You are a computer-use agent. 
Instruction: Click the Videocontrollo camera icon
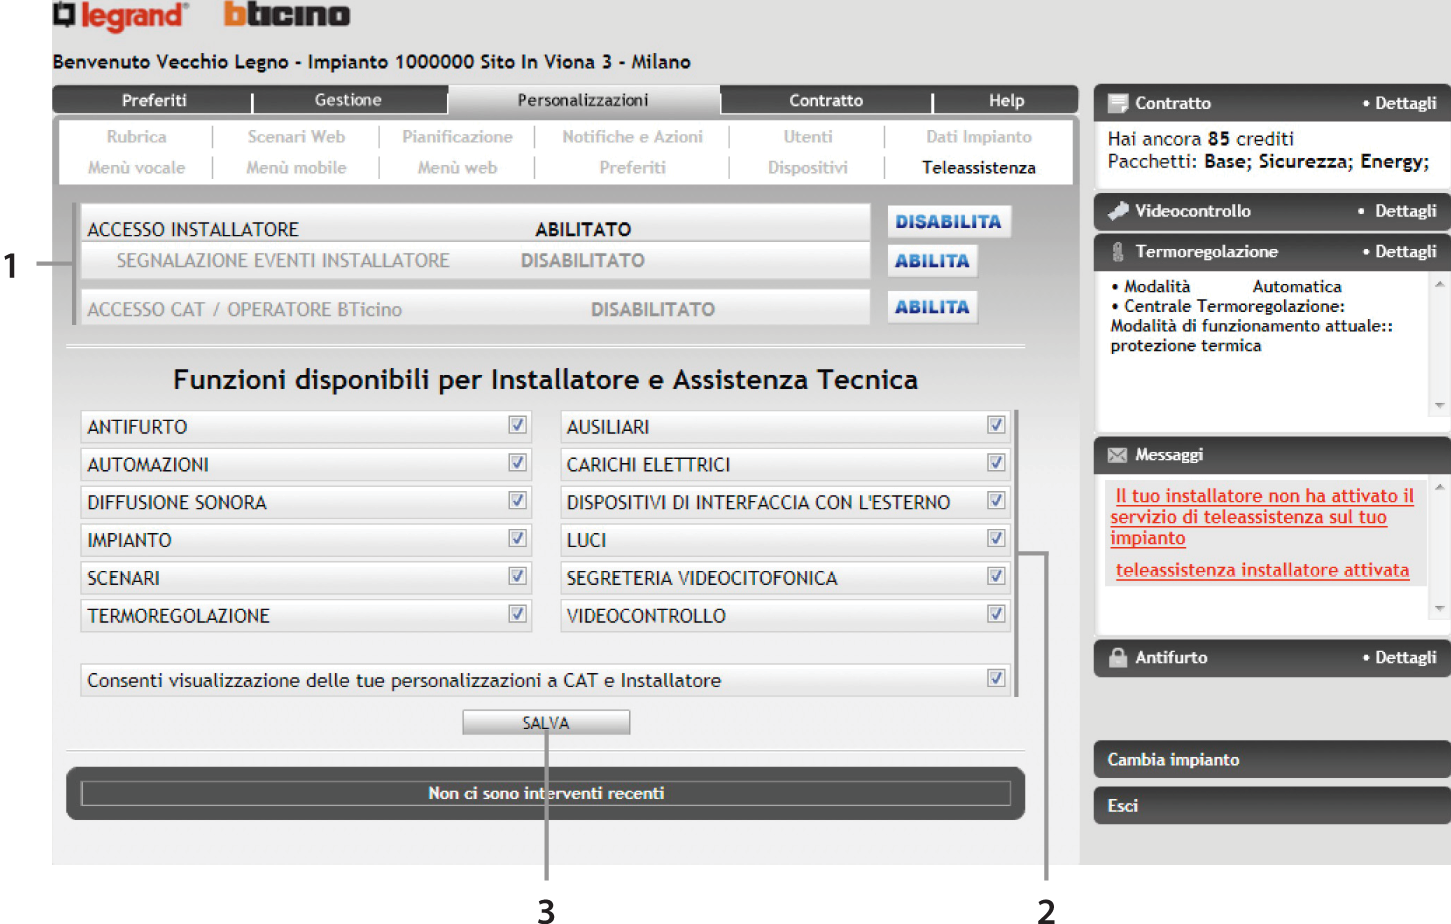tap(1117, 211)
